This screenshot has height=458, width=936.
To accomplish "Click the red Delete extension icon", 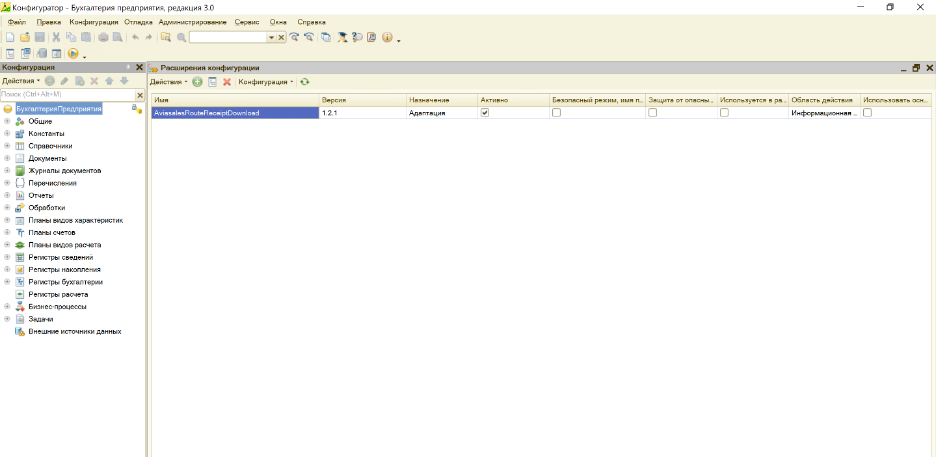I will [x=227, y=82].
